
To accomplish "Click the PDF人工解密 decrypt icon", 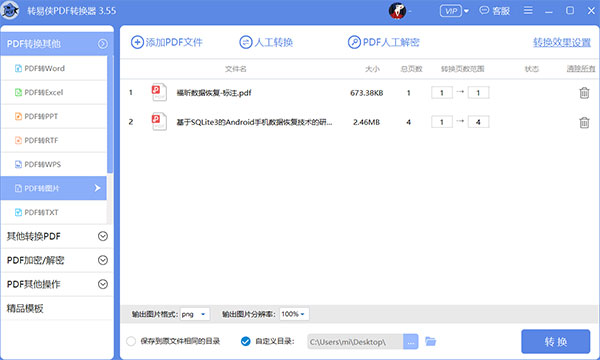I will click(354, 42).
